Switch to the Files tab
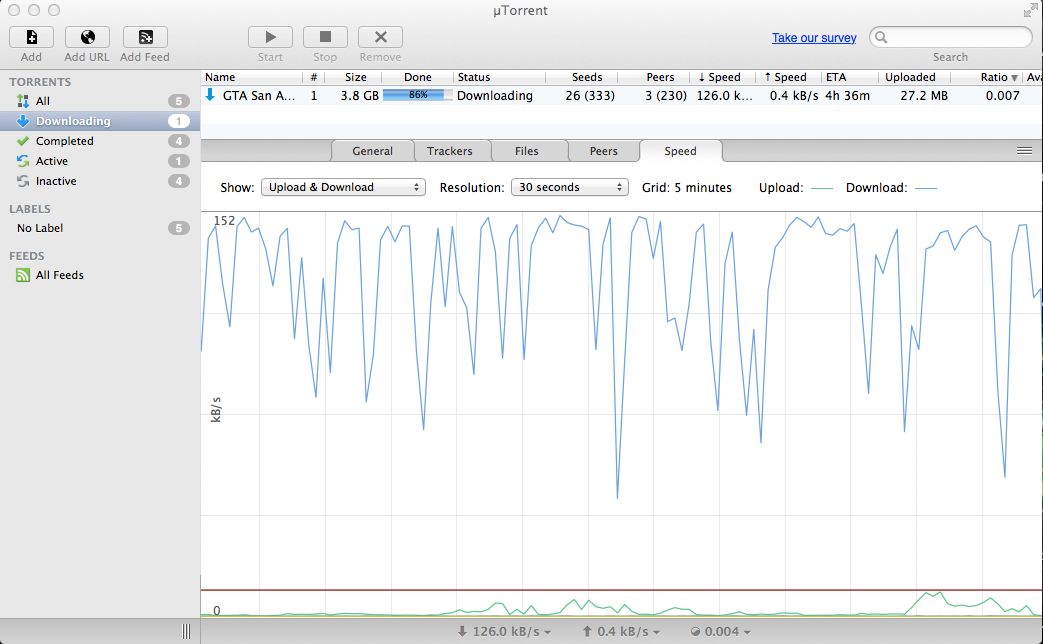 point(527,151)
